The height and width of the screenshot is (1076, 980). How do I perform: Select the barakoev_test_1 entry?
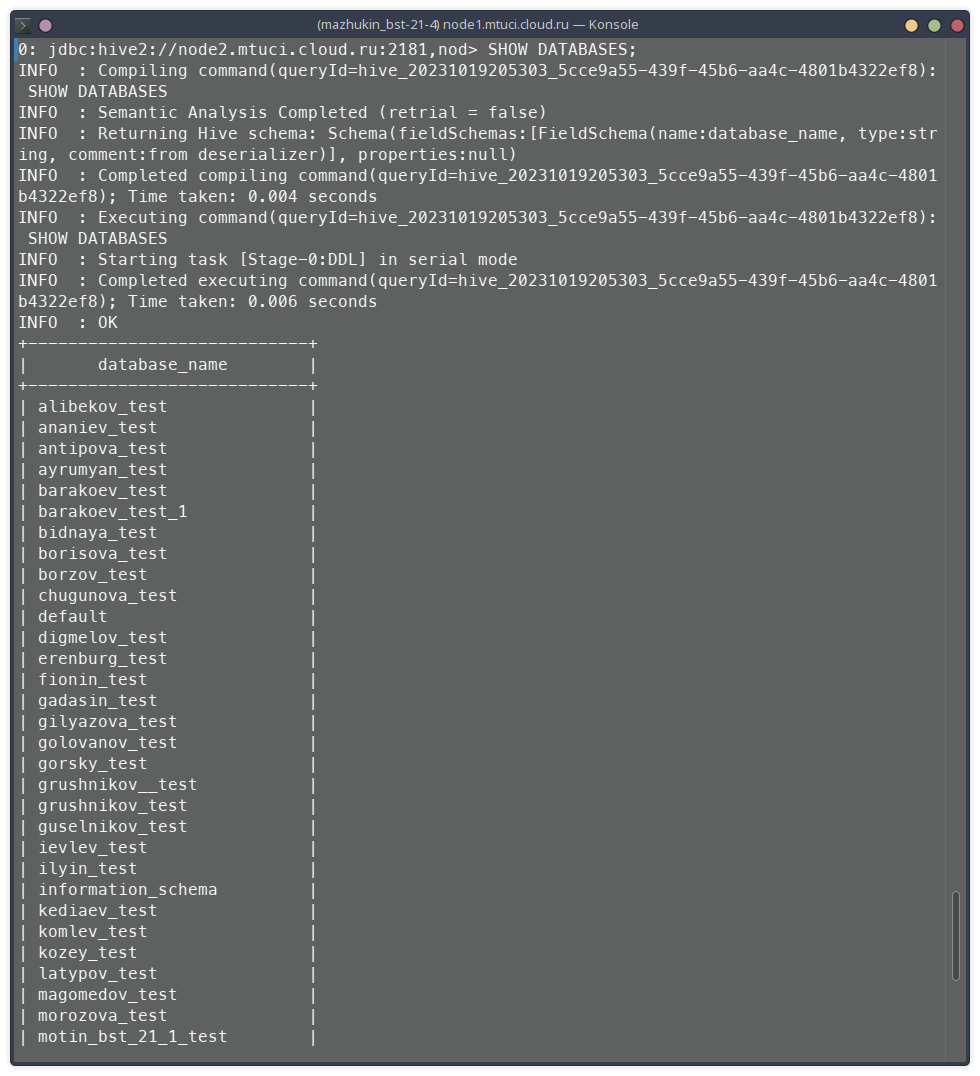tap(113, 511)
